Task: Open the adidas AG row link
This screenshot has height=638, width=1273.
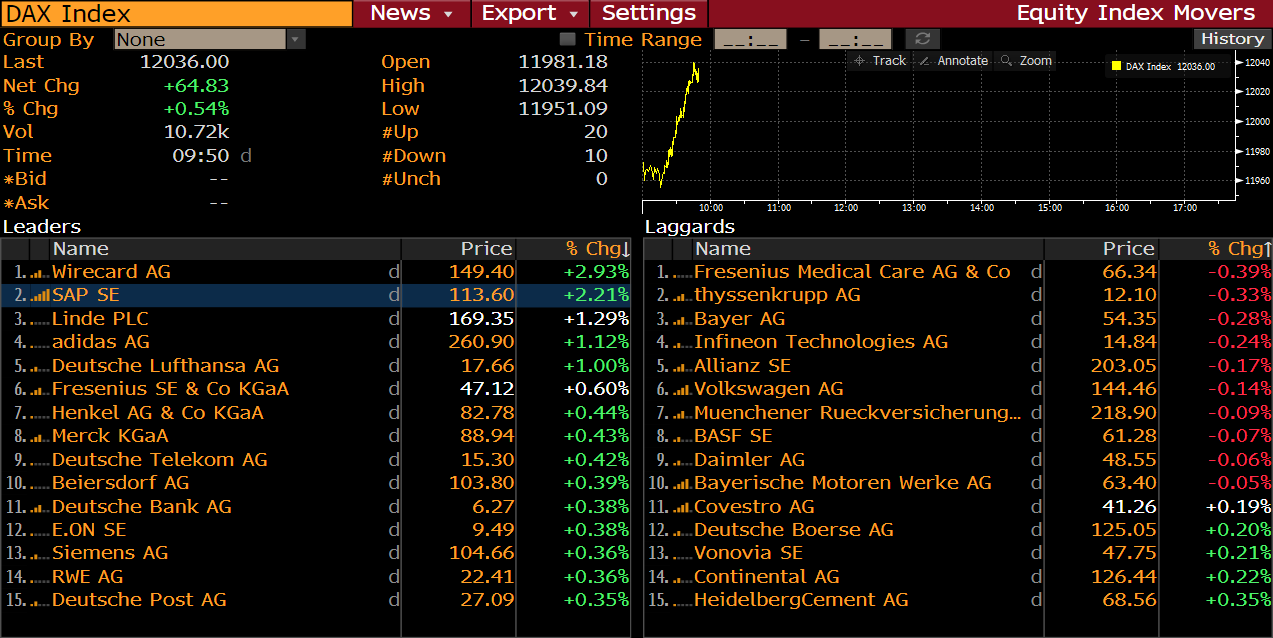Action: coord(101,342)
